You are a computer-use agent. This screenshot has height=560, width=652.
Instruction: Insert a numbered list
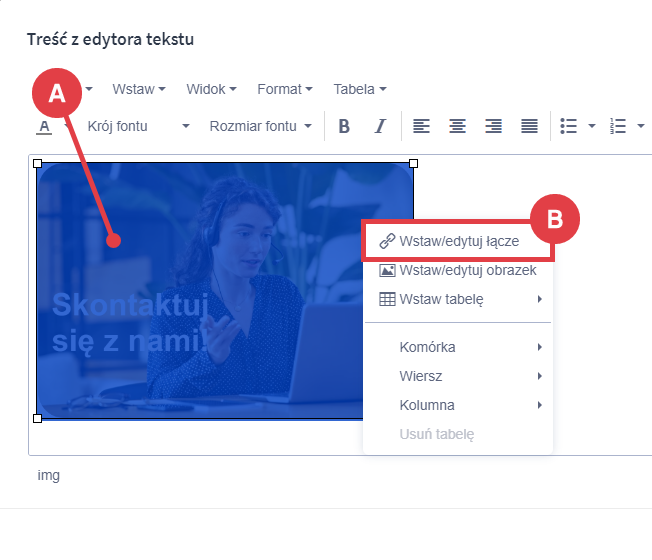coord(618,126)
